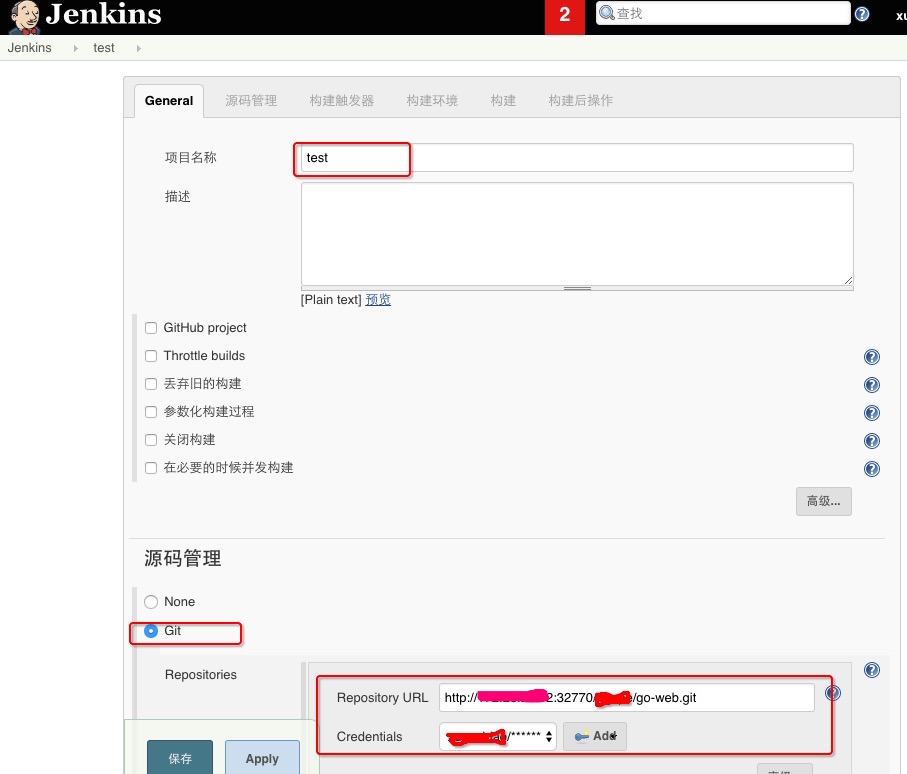
Task: Open the Credentials dropdown selector
Action: point(497,736)
